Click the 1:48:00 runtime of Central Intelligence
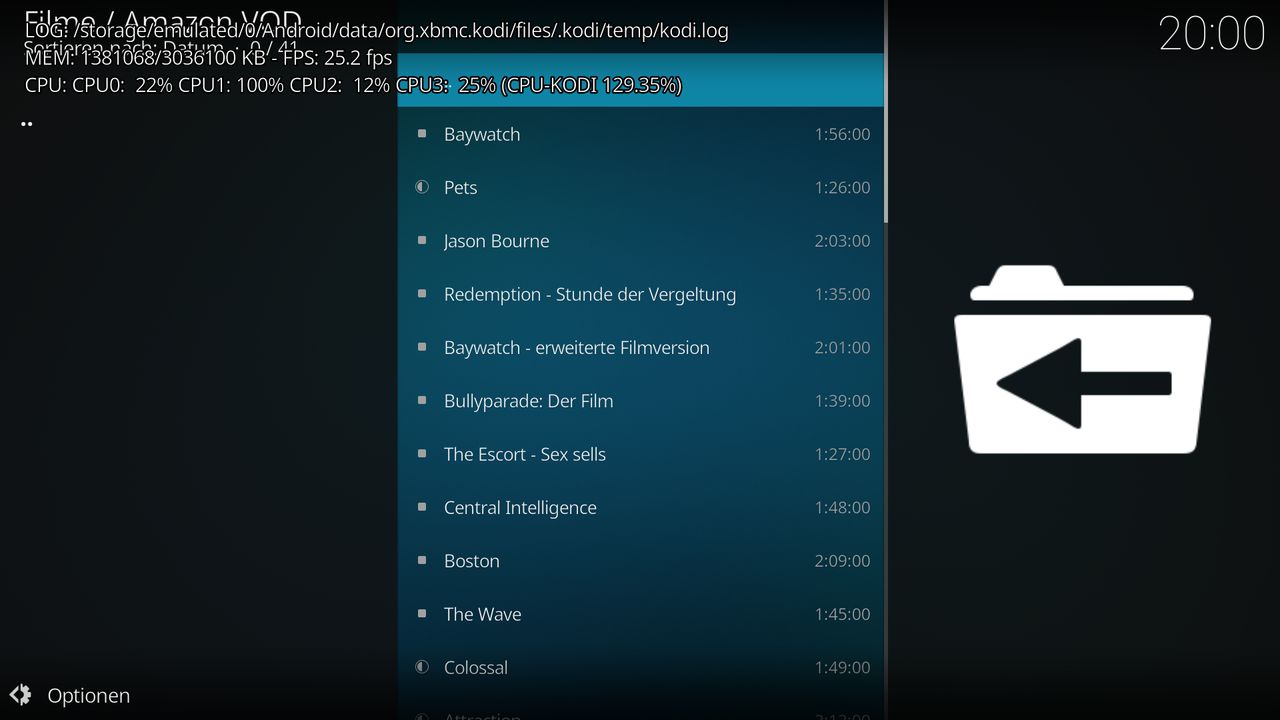This screenshot has height=720, width=1280. [842, 507]
